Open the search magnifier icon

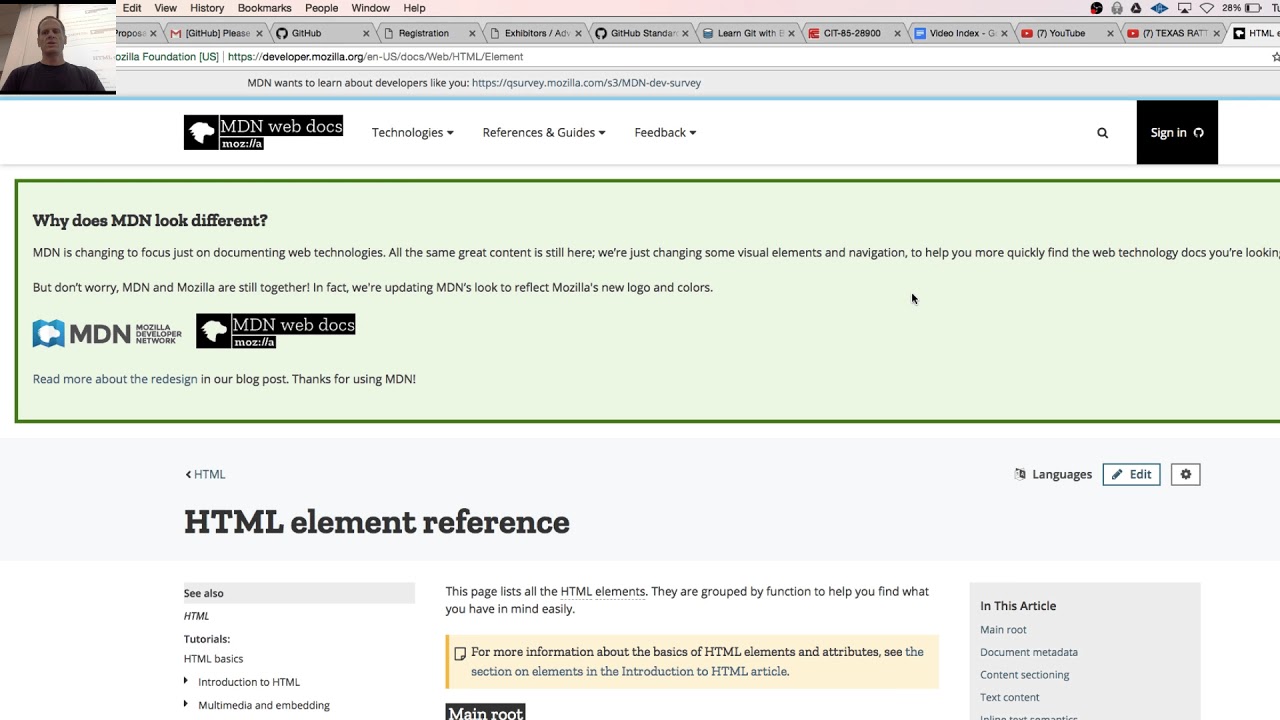tap(1102, 132)
